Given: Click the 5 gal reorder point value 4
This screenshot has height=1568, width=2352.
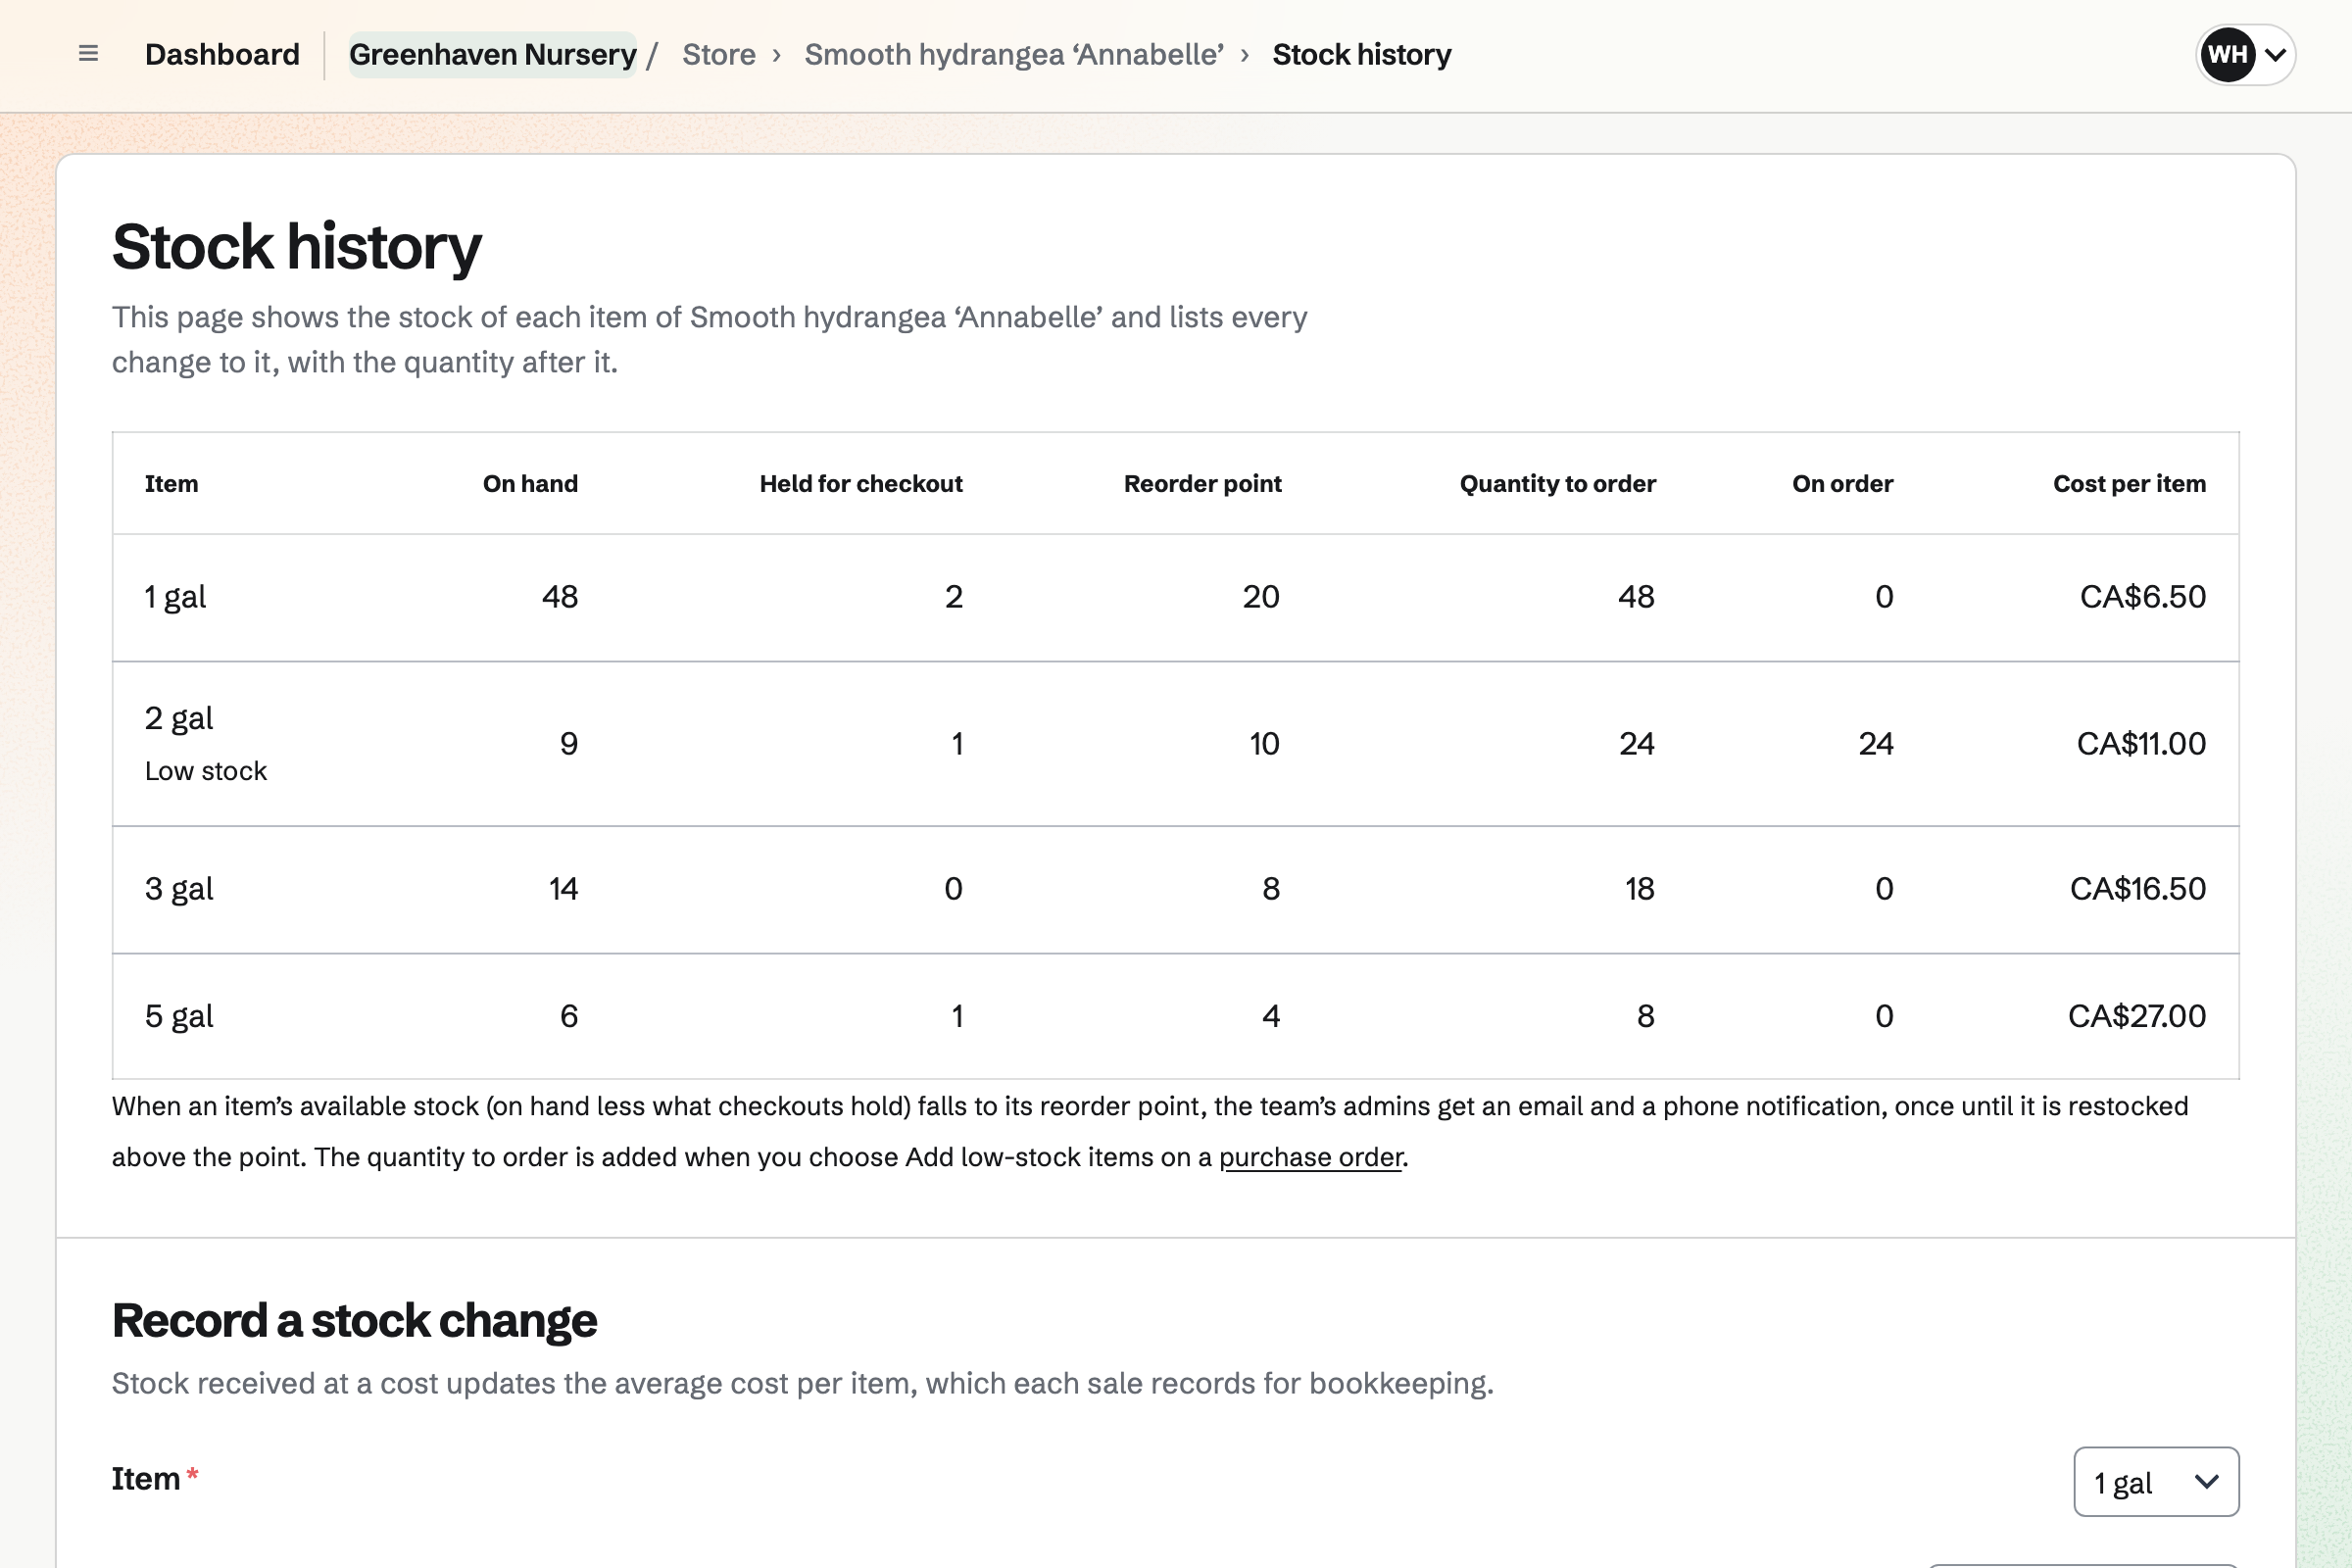Looking at the screenshot, I should tap(1270, 1016).
